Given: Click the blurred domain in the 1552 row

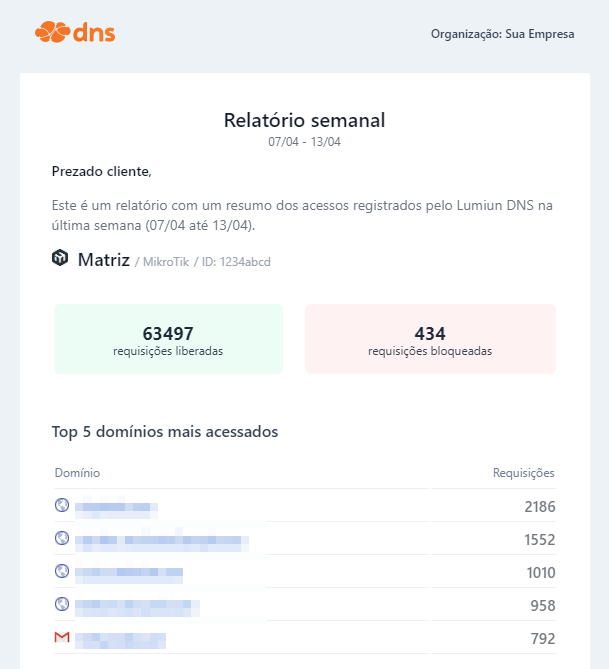Looking at the screenshot, I should (x=160, y=543).
